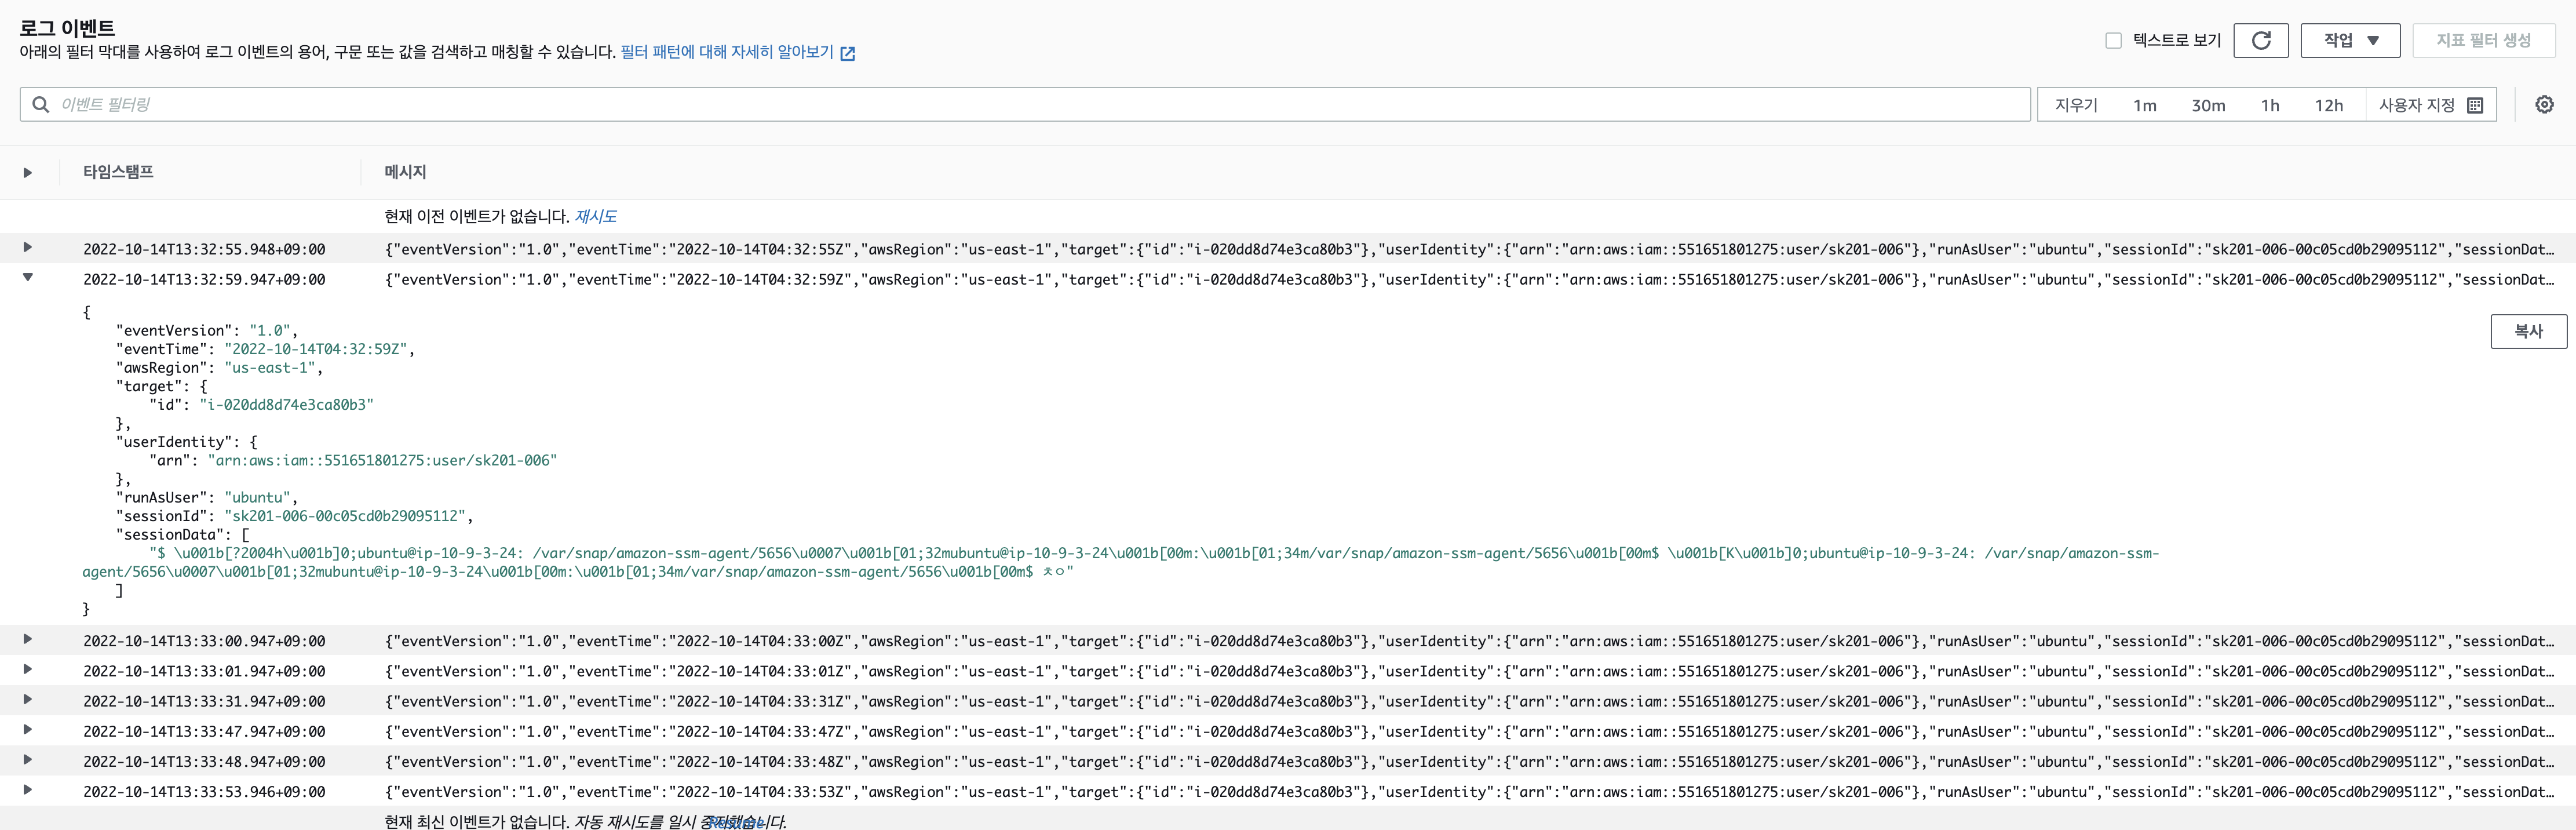Open the 작업 dropdown menu
The height and width of the screenshot is (830, 2576).
2350,40
